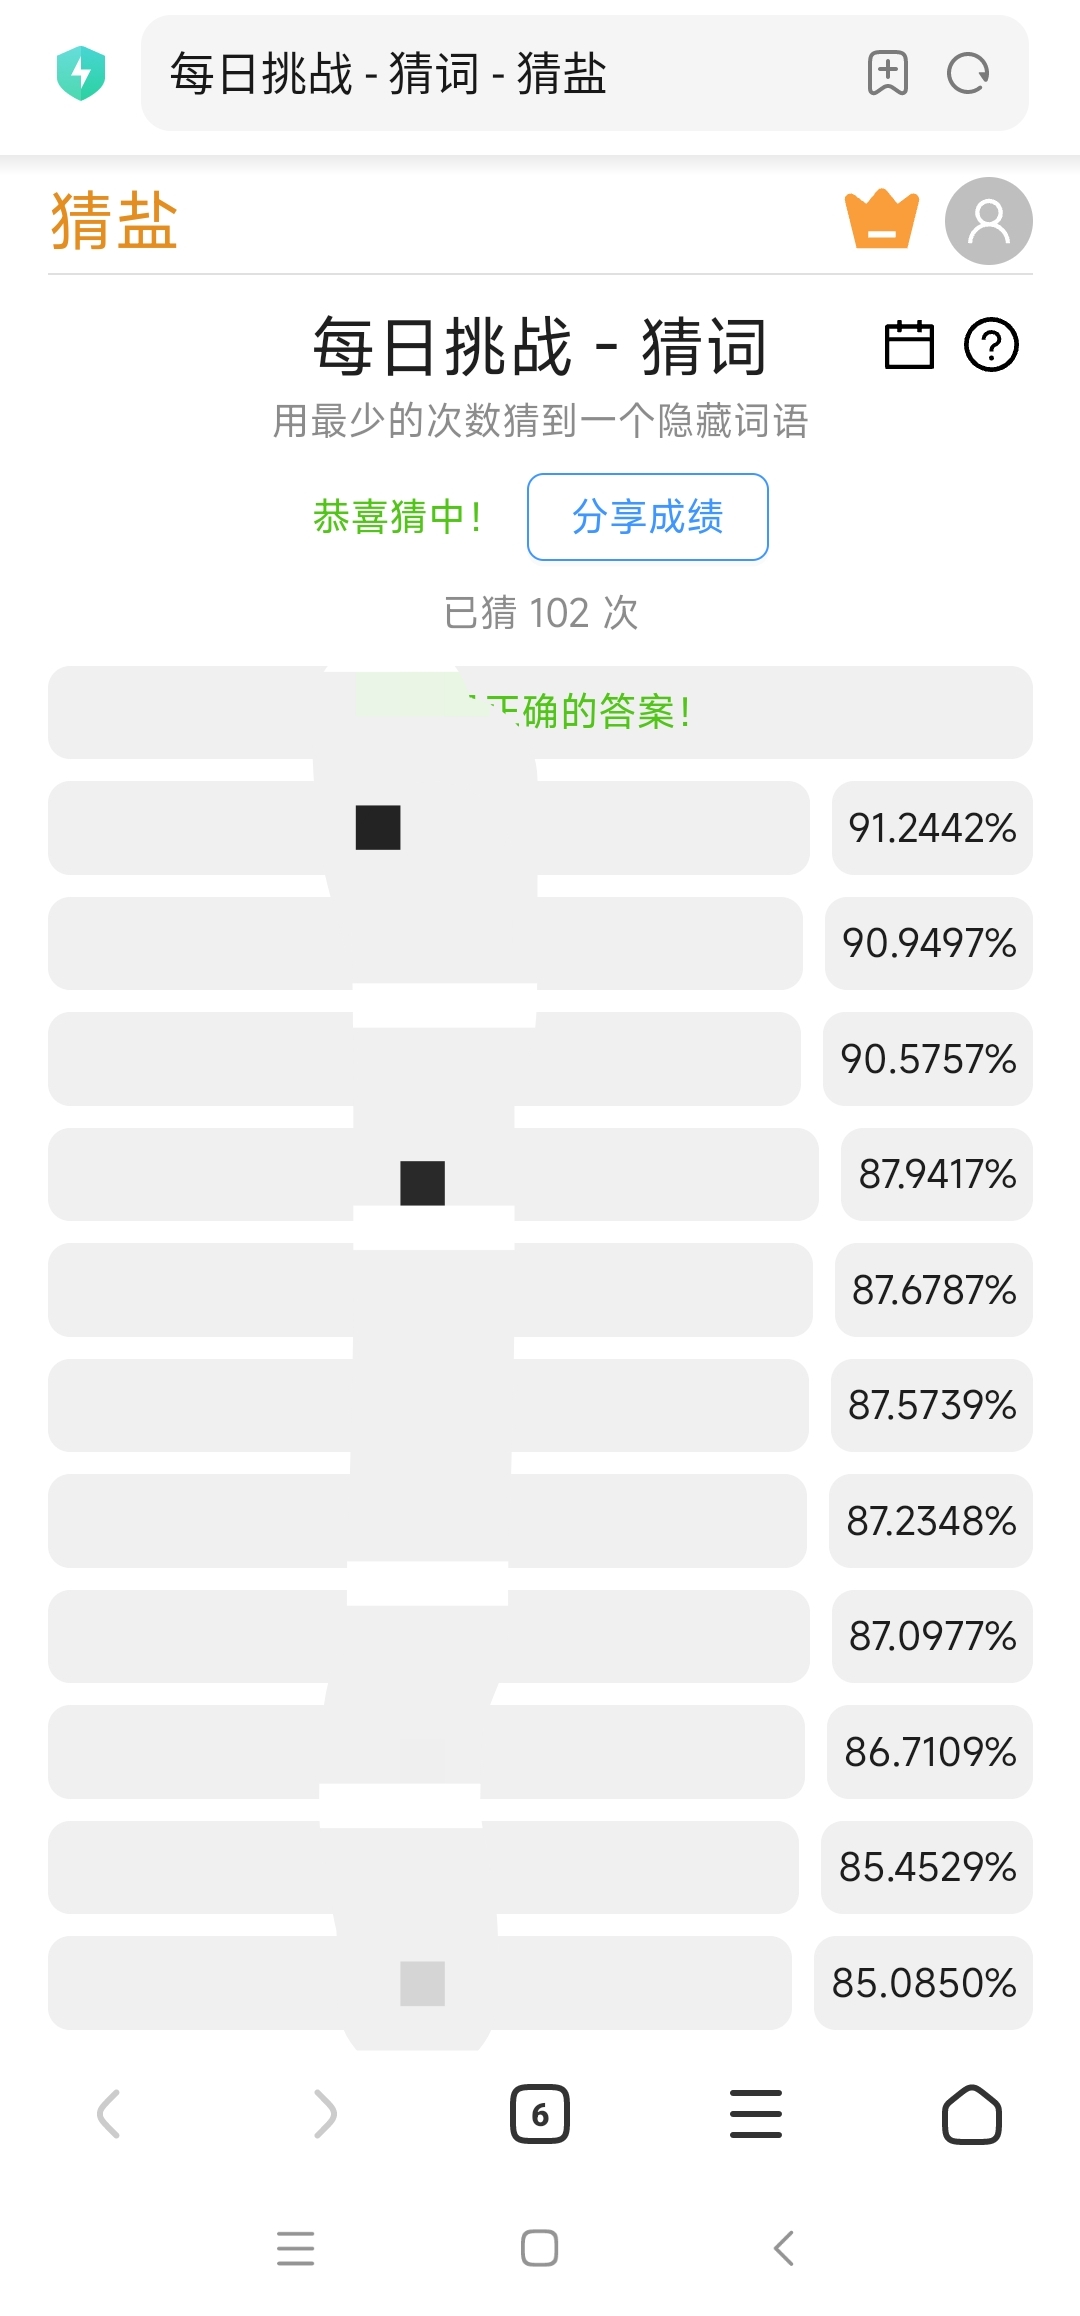
Task: Open the user profile avatar
Action: (988, 221)
